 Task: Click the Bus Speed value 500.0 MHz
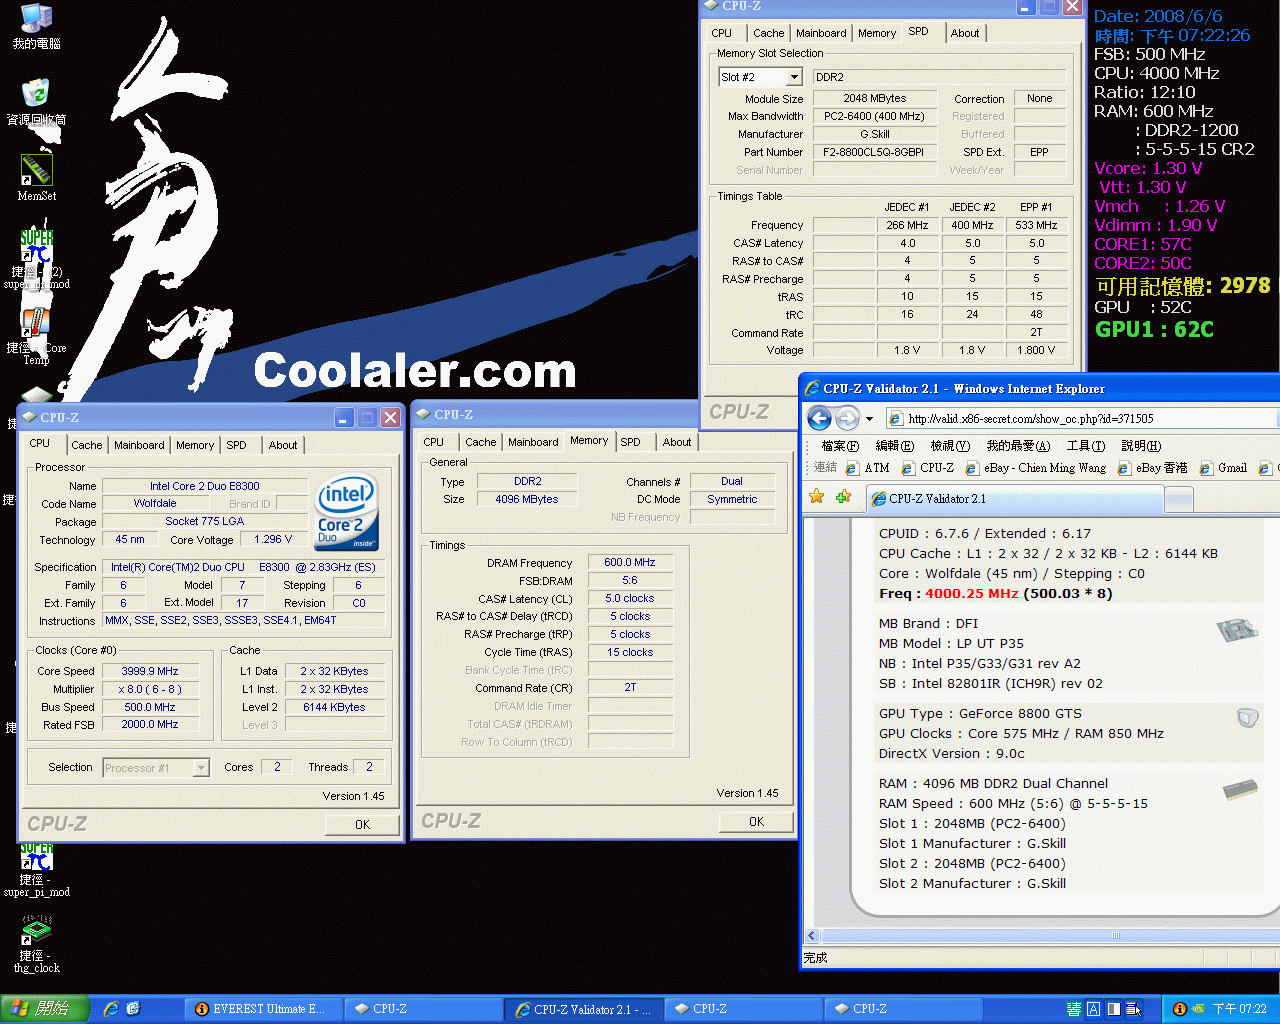coord(150,707)
